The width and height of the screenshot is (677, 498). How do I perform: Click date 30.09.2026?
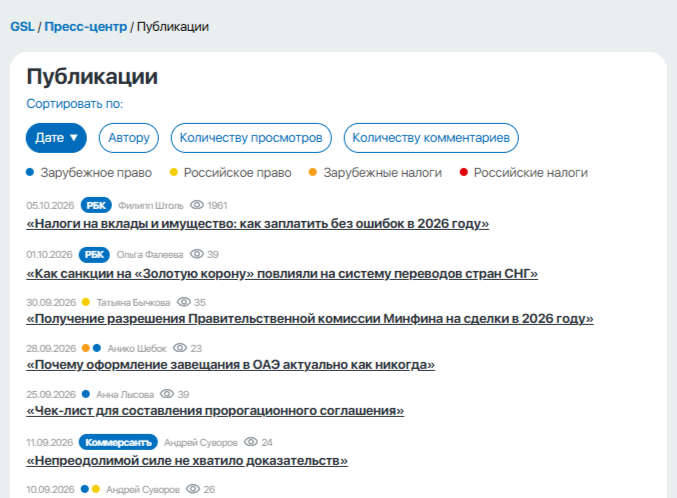point(51,303)
